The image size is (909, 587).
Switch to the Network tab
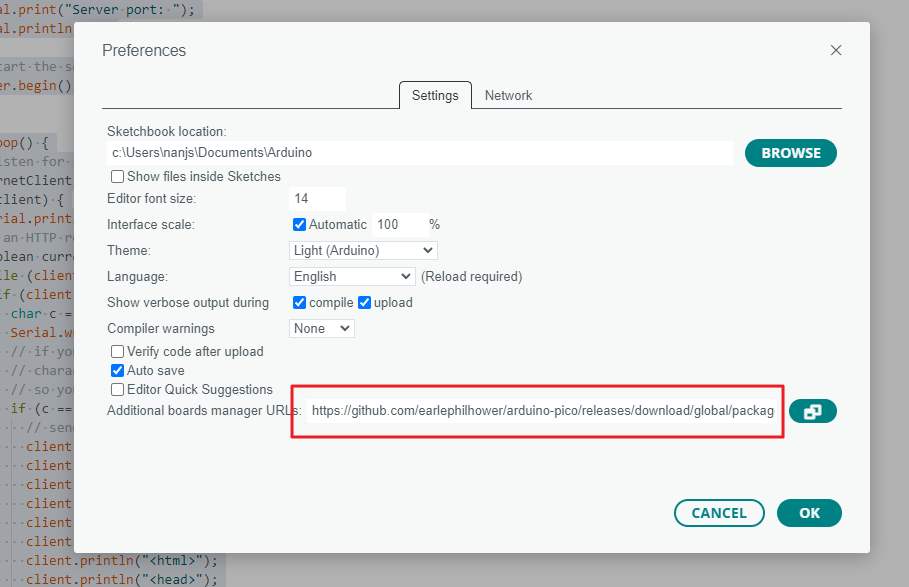pyautogui.click(x=508, y=95)
